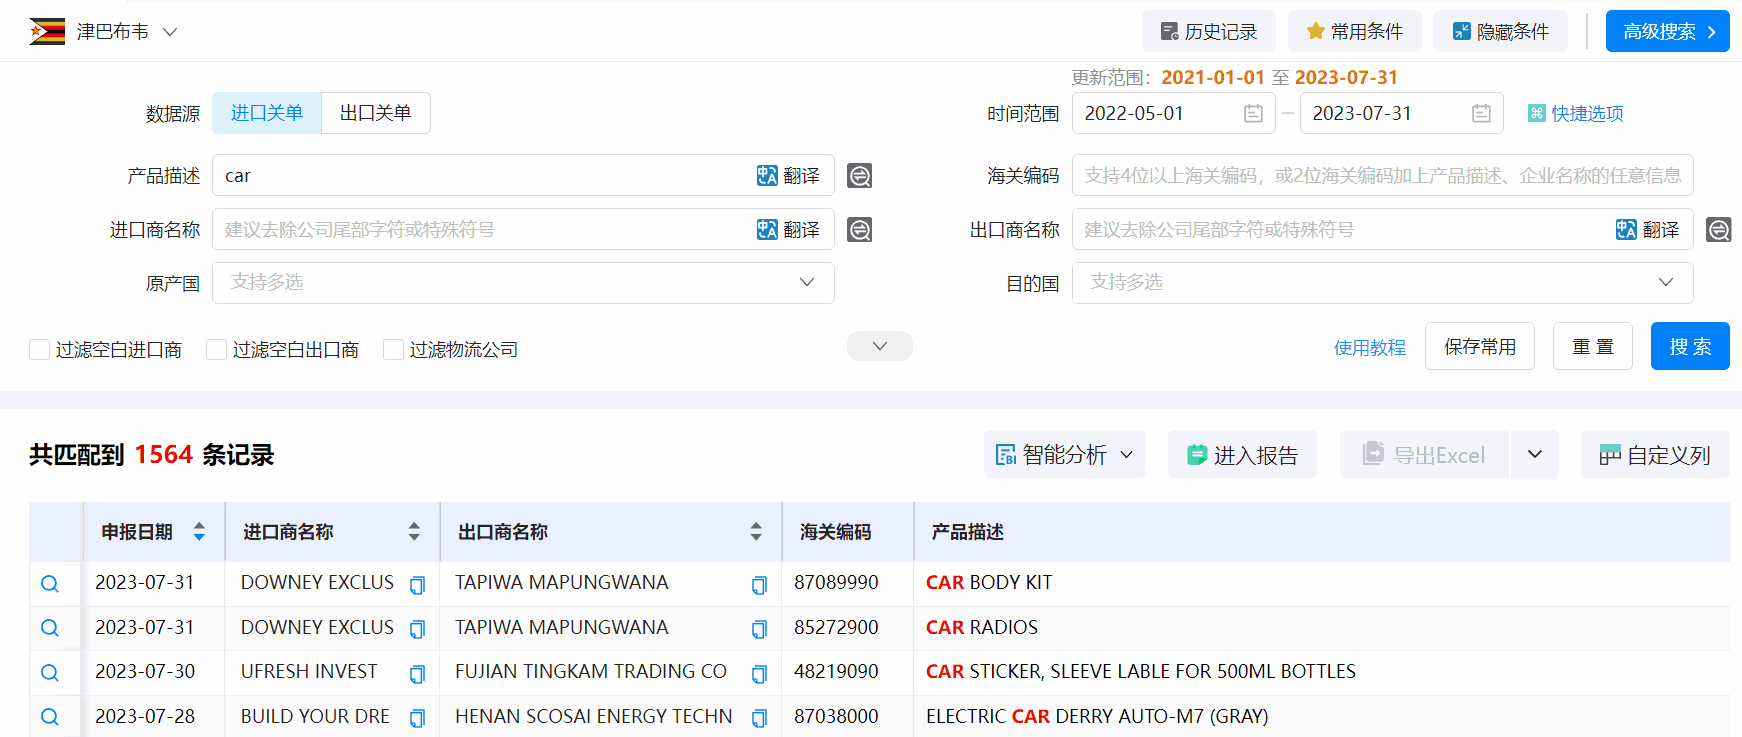The width and height of the screenshot is (1742, 737).
Task: Click the 海关编码 input field
Action: (1382, 176)
